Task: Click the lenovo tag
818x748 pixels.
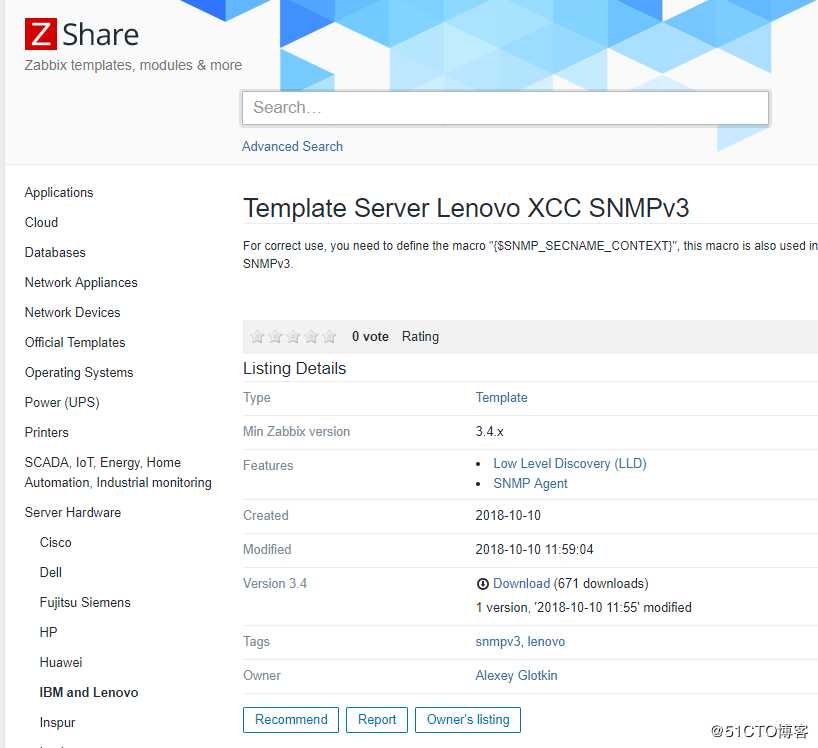Action: point(546,642)
